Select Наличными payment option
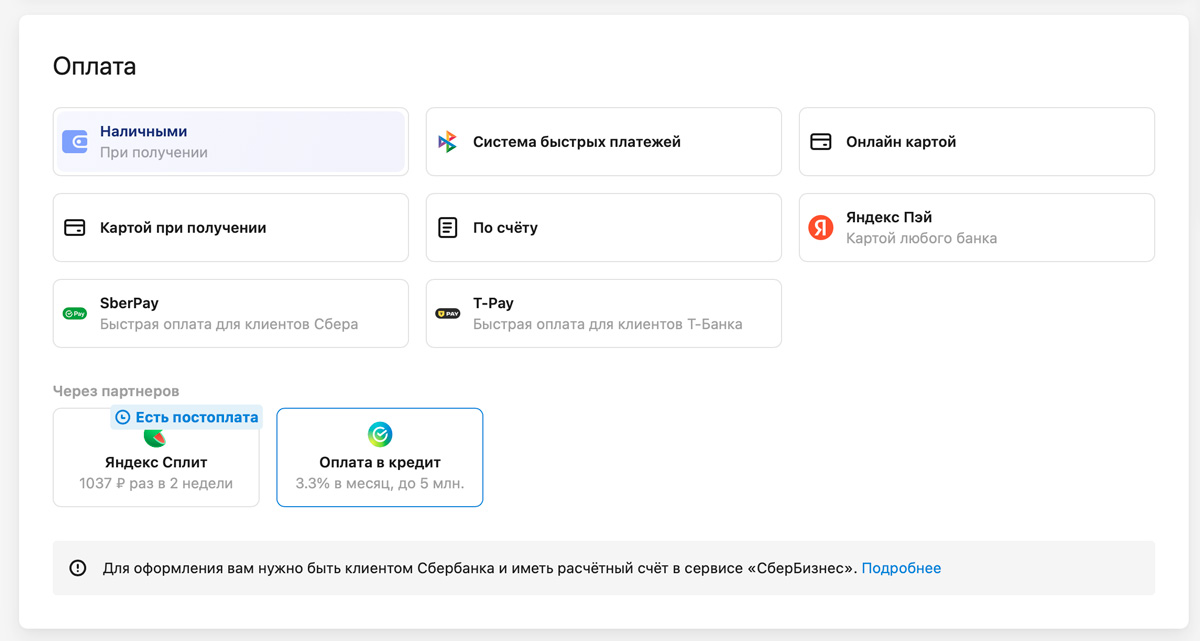The image size is (1200, 641). 231,142
